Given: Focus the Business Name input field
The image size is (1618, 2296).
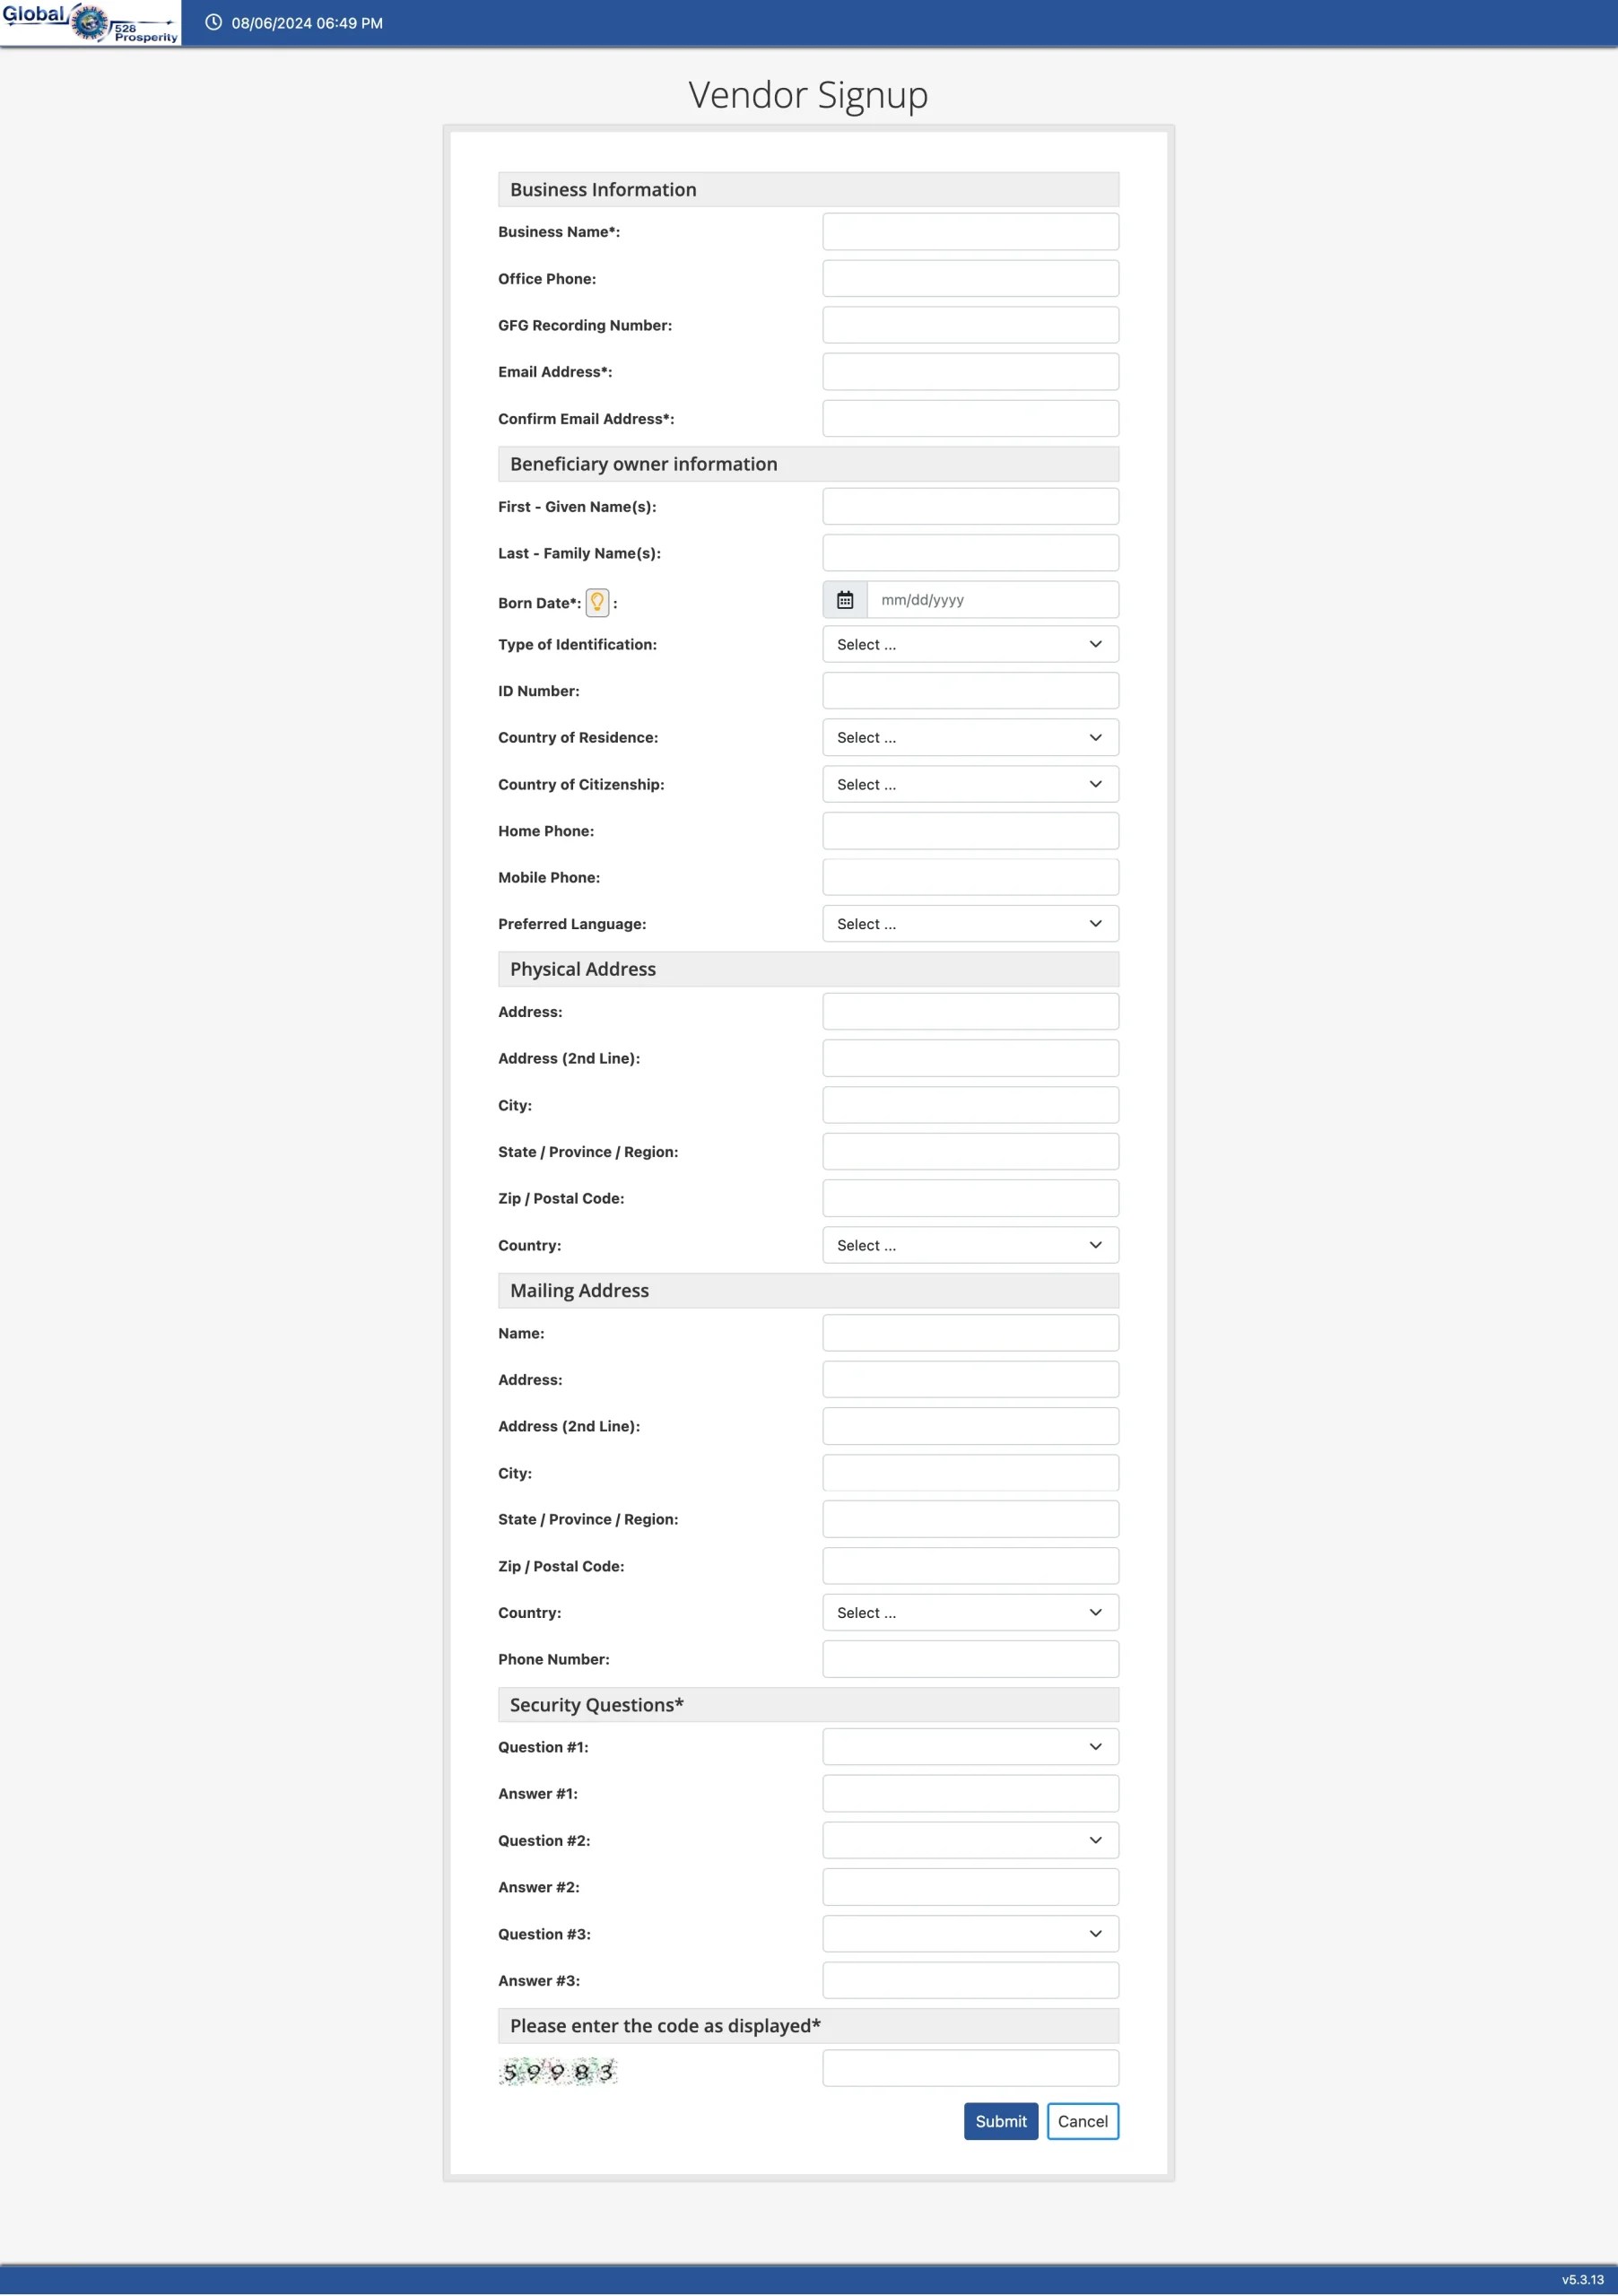Looking at the screenshot, I should point(970,232).
